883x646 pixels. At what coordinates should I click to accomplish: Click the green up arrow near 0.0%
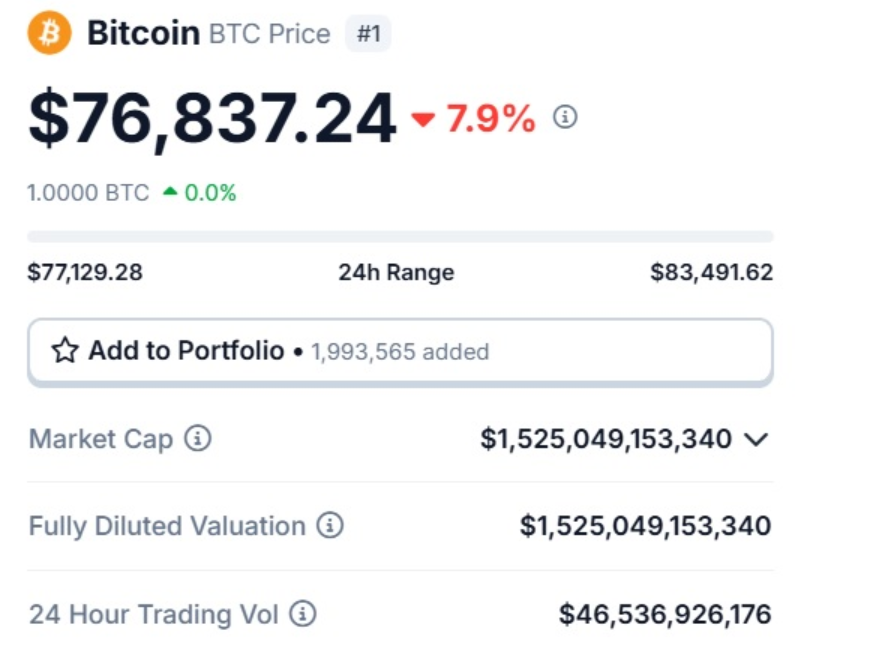tap(170, 192)
